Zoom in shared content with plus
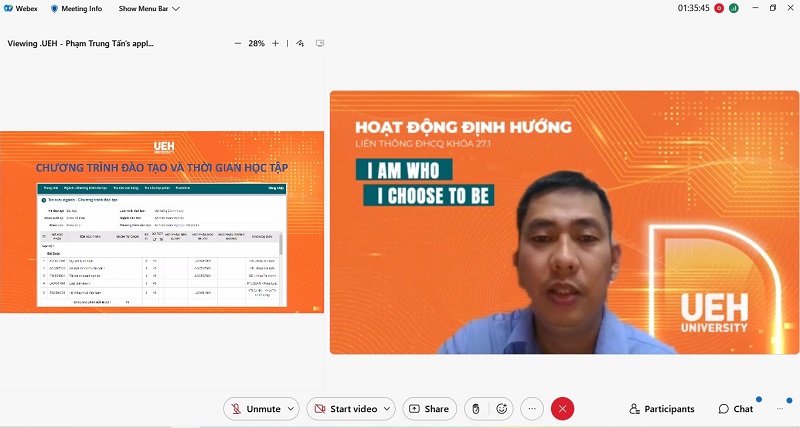Screen dimensions: 800x428 click(276, 43)
